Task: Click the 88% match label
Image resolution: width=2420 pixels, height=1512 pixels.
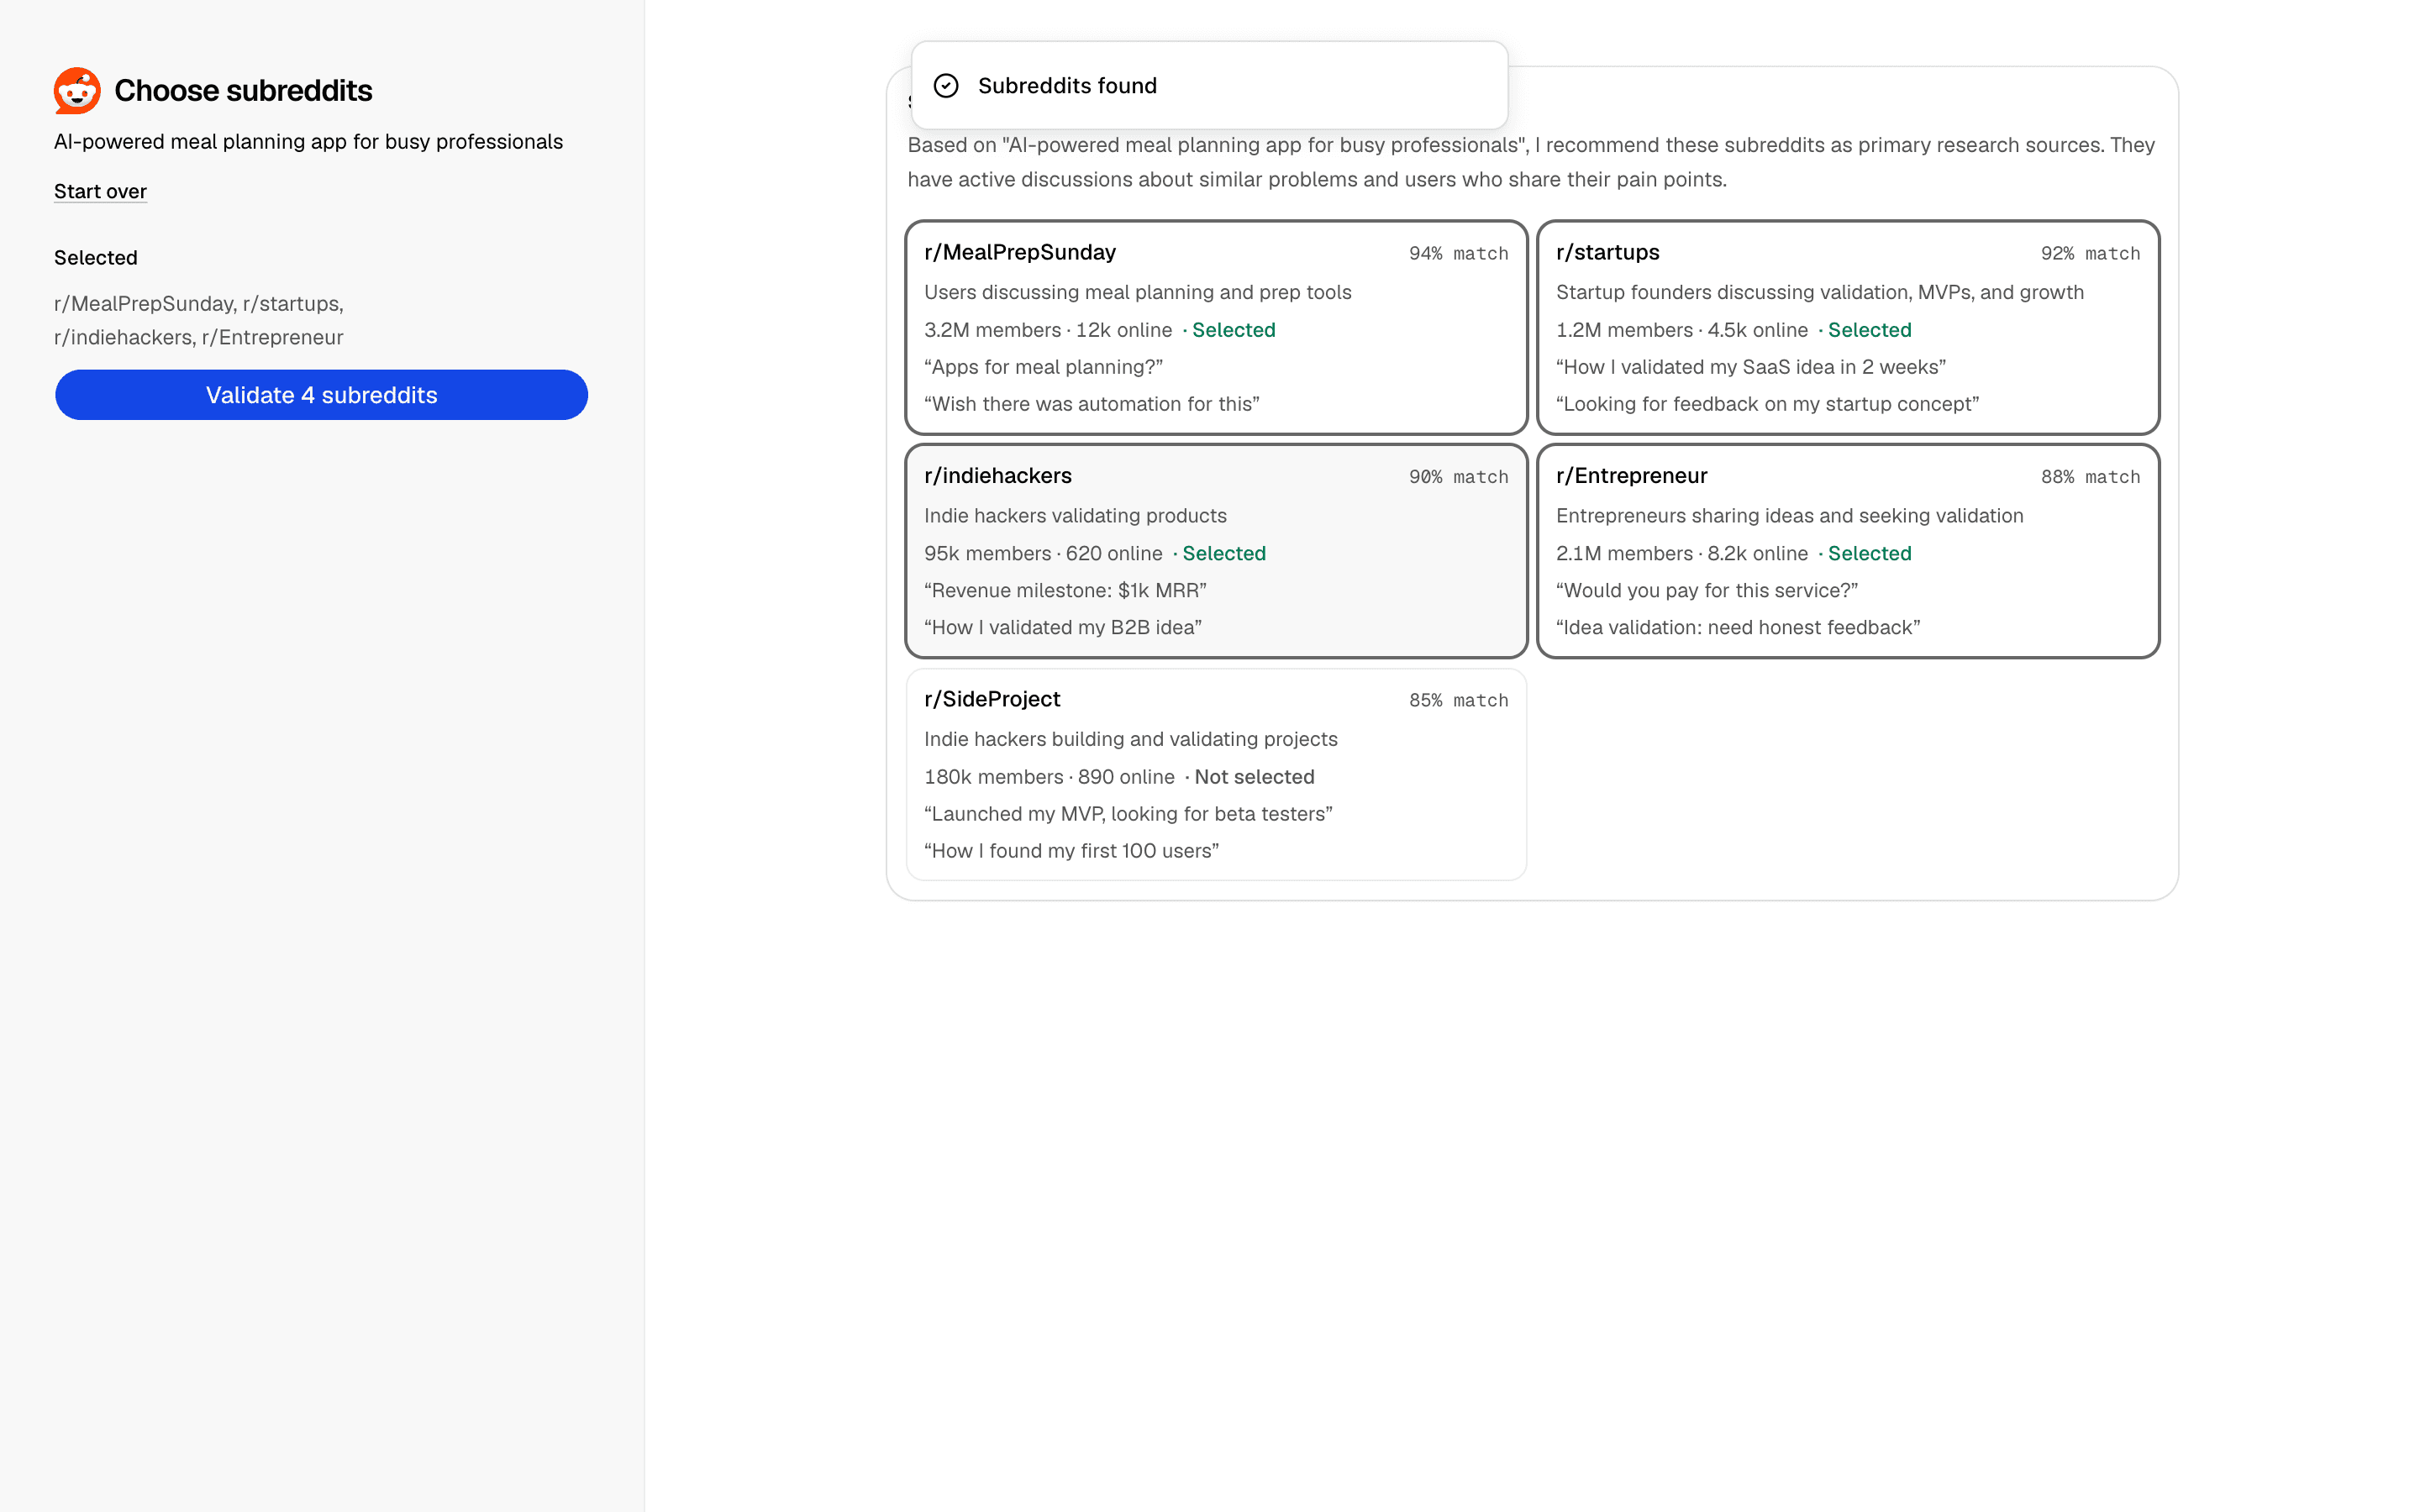Action: pos(2090,477)
